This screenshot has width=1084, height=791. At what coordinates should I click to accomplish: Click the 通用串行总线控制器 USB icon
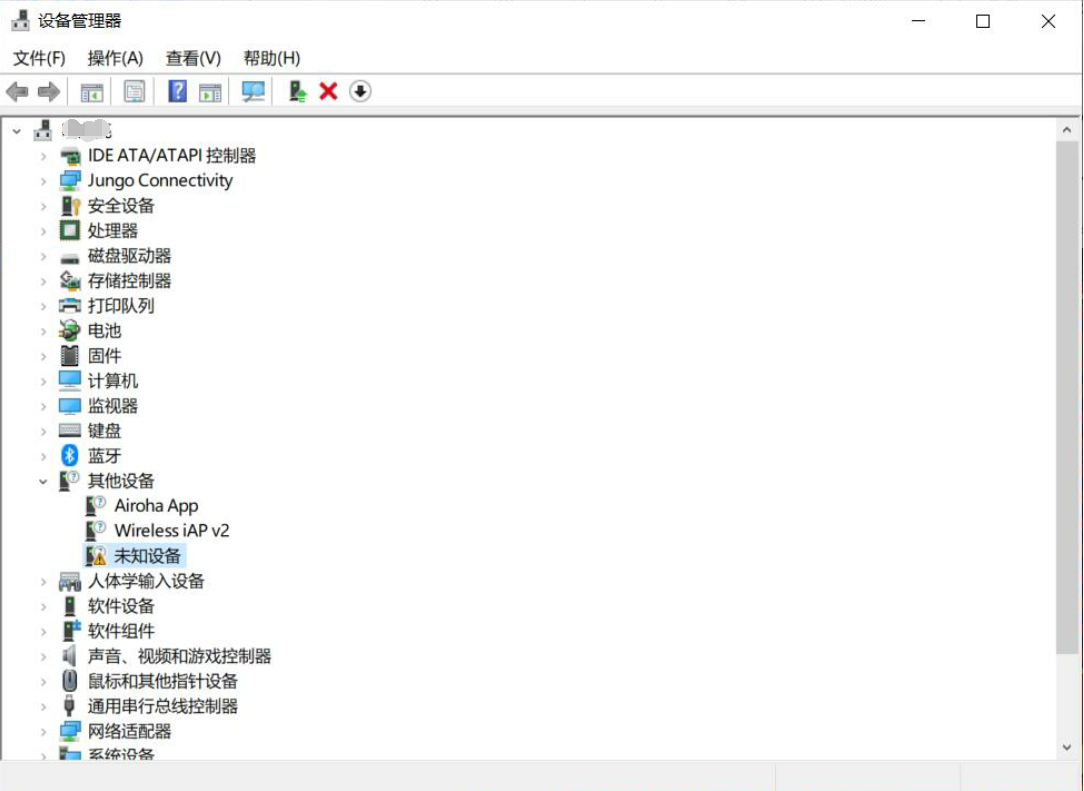(x=70, y=705)
